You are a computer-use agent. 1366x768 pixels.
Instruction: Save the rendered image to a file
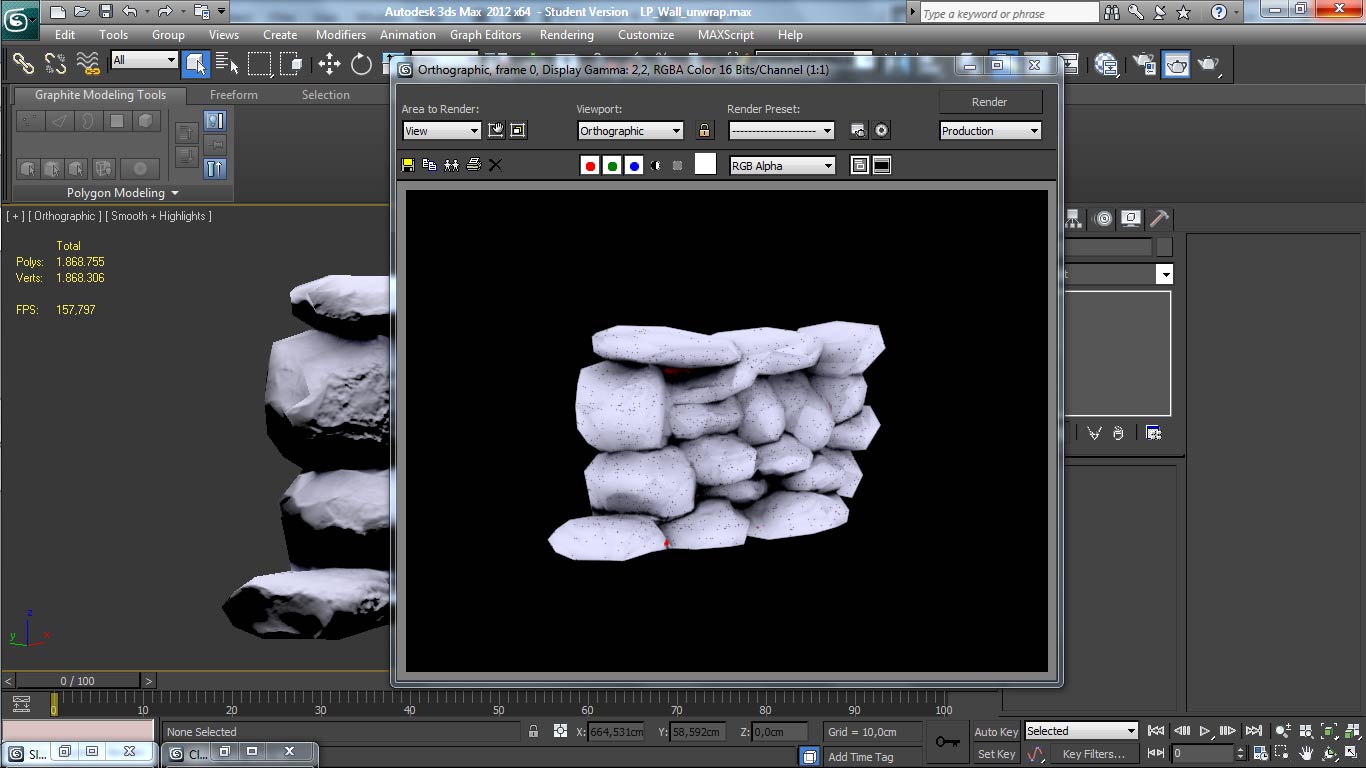[408, 165]
